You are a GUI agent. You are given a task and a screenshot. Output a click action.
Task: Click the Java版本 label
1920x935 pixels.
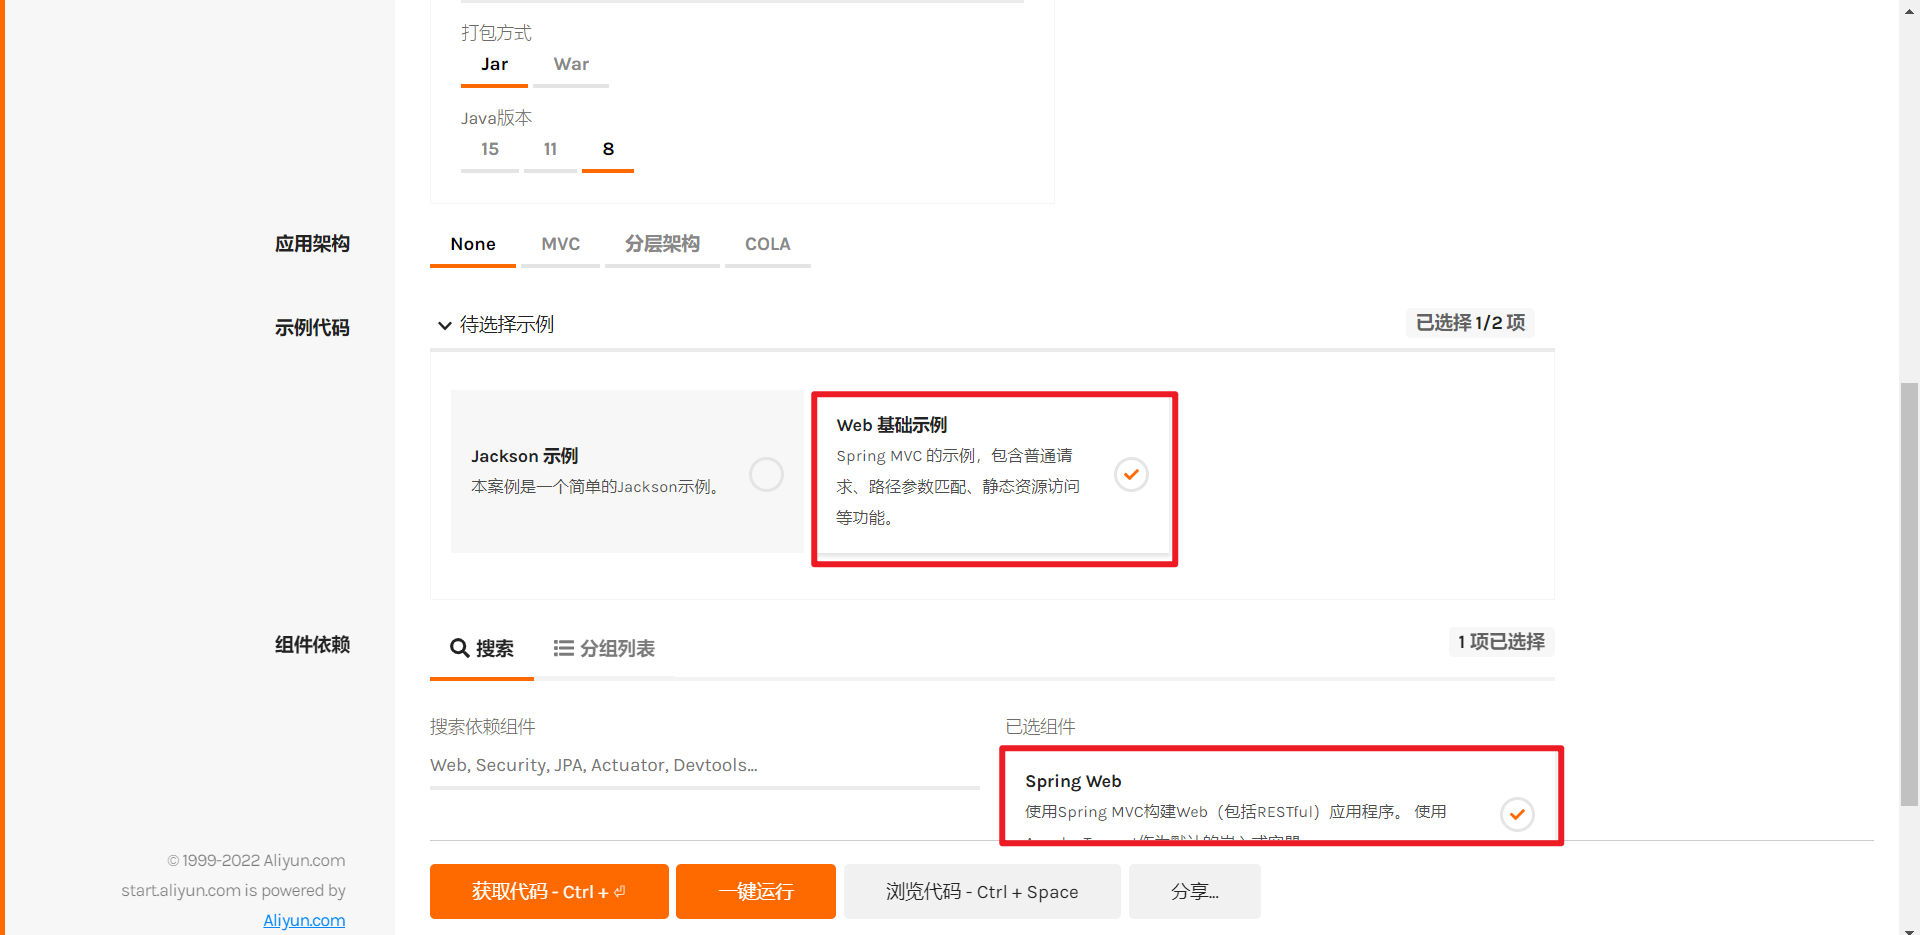click(496, 118)
